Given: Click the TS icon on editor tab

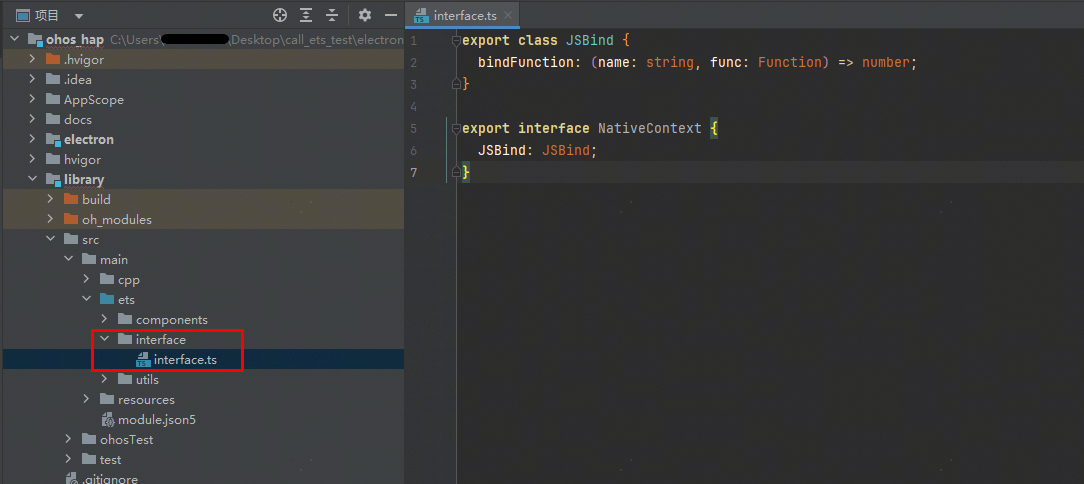Looking at the screenshot, I should [x=420, y=16].
